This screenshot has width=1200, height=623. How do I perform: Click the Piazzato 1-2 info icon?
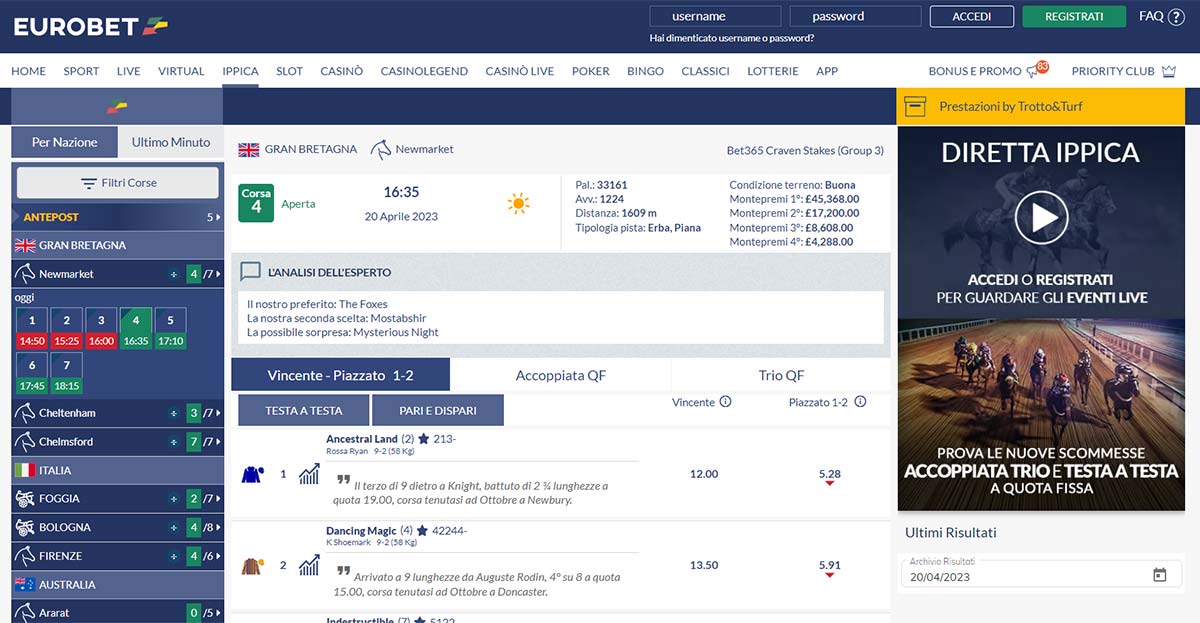(x=860, y=402)
